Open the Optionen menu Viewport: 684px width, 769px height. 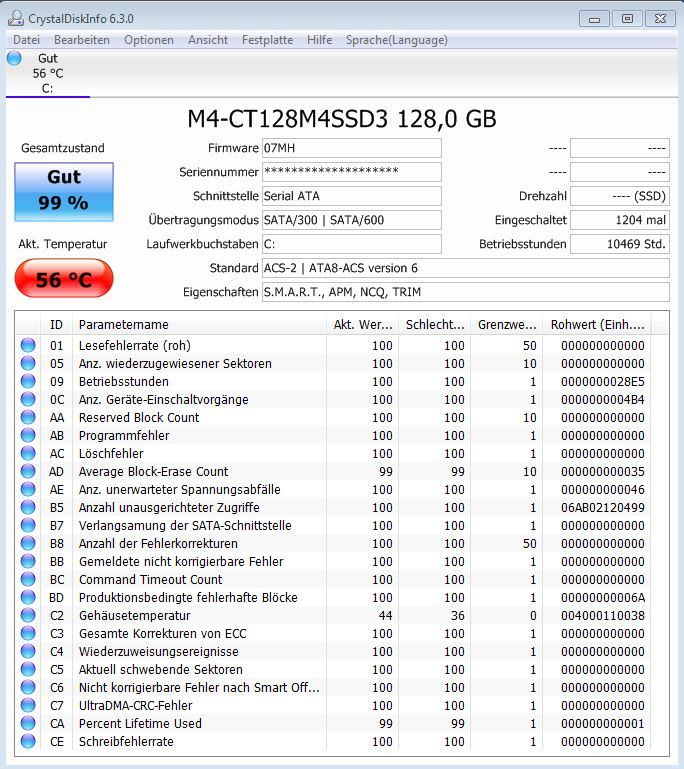pos(149,40)
